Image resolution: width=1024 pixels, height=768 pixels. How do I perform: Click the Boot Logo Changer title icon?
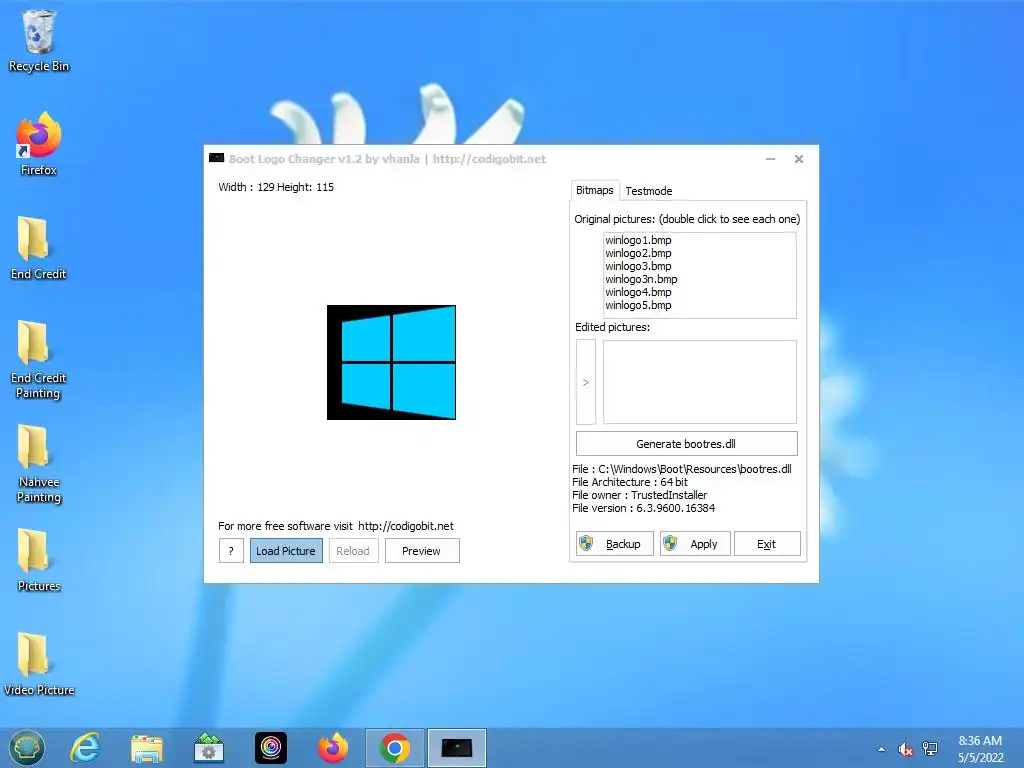pyautogui.click(x=216, y=158)
